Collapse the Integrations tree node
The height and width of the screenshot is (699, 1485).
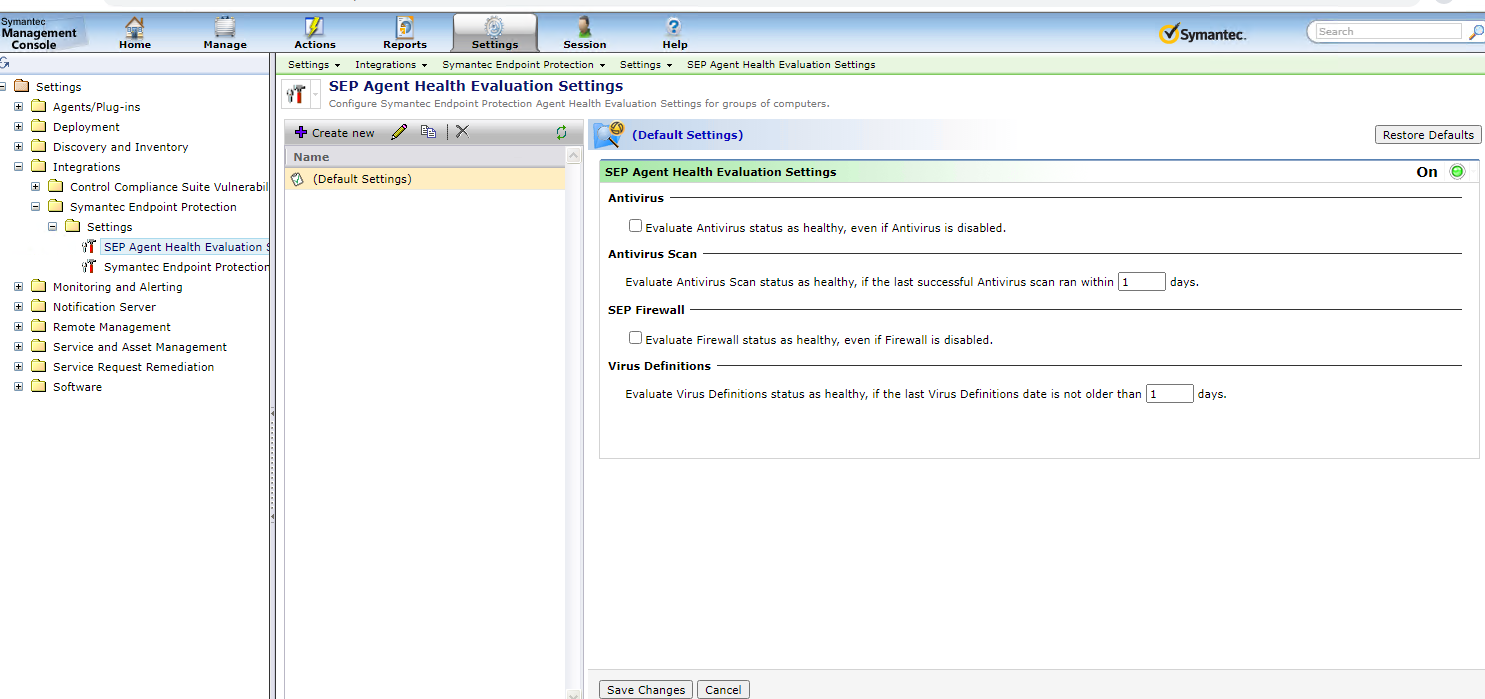[x=18, y=167]
